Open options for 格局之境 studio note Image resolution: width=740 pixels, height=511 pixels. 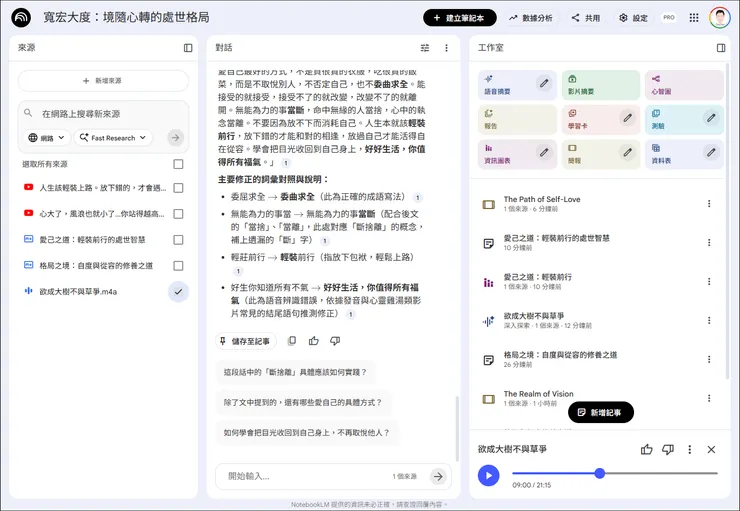point(709,359)
